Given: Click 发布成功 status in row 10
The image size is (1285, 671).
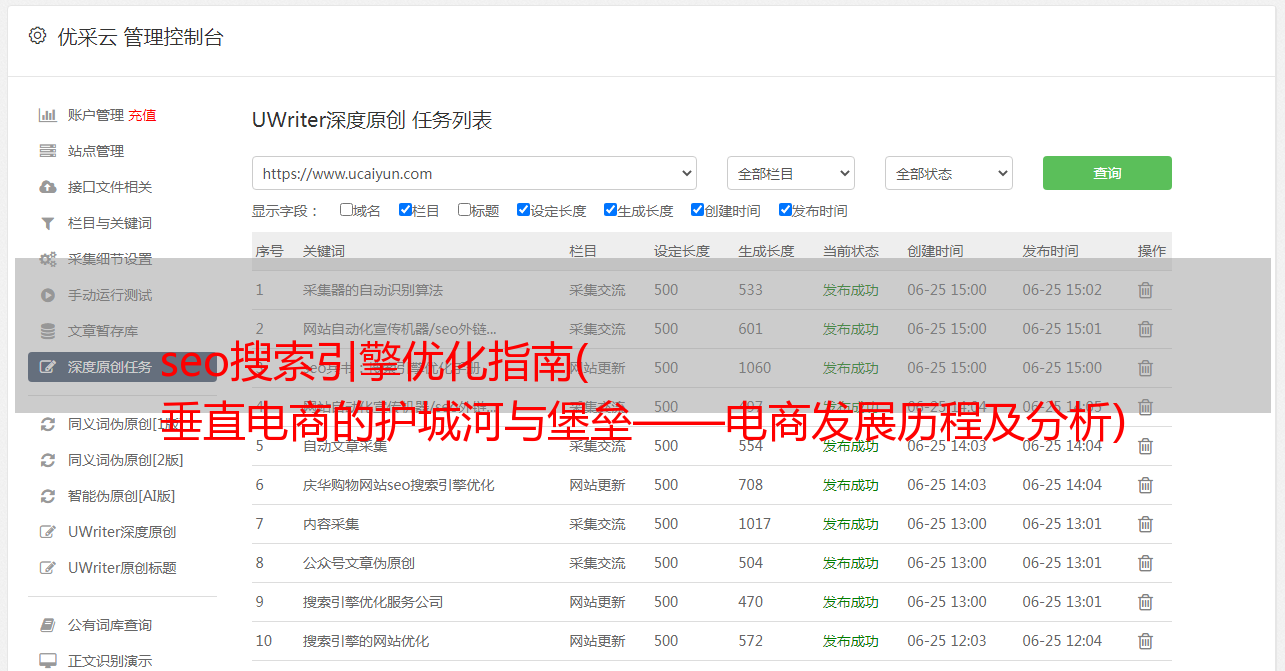Looking at the screenshot, I should click(x=851, y=641).
